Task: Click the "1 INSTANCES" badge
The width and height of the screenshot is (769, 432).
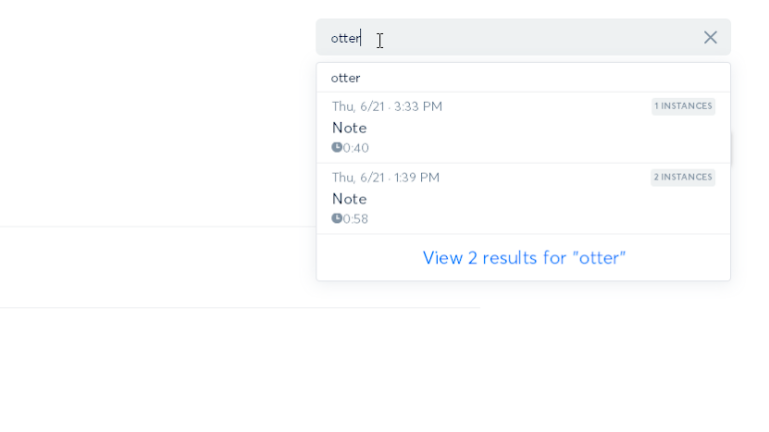Action: tap(683, 106)
